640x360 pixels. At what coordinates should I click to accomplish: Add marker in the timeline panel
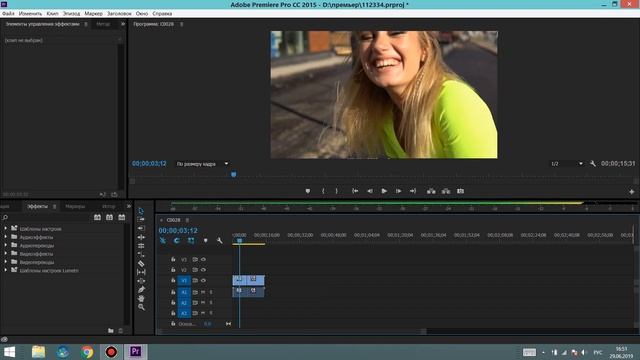[x=205, y=241]
